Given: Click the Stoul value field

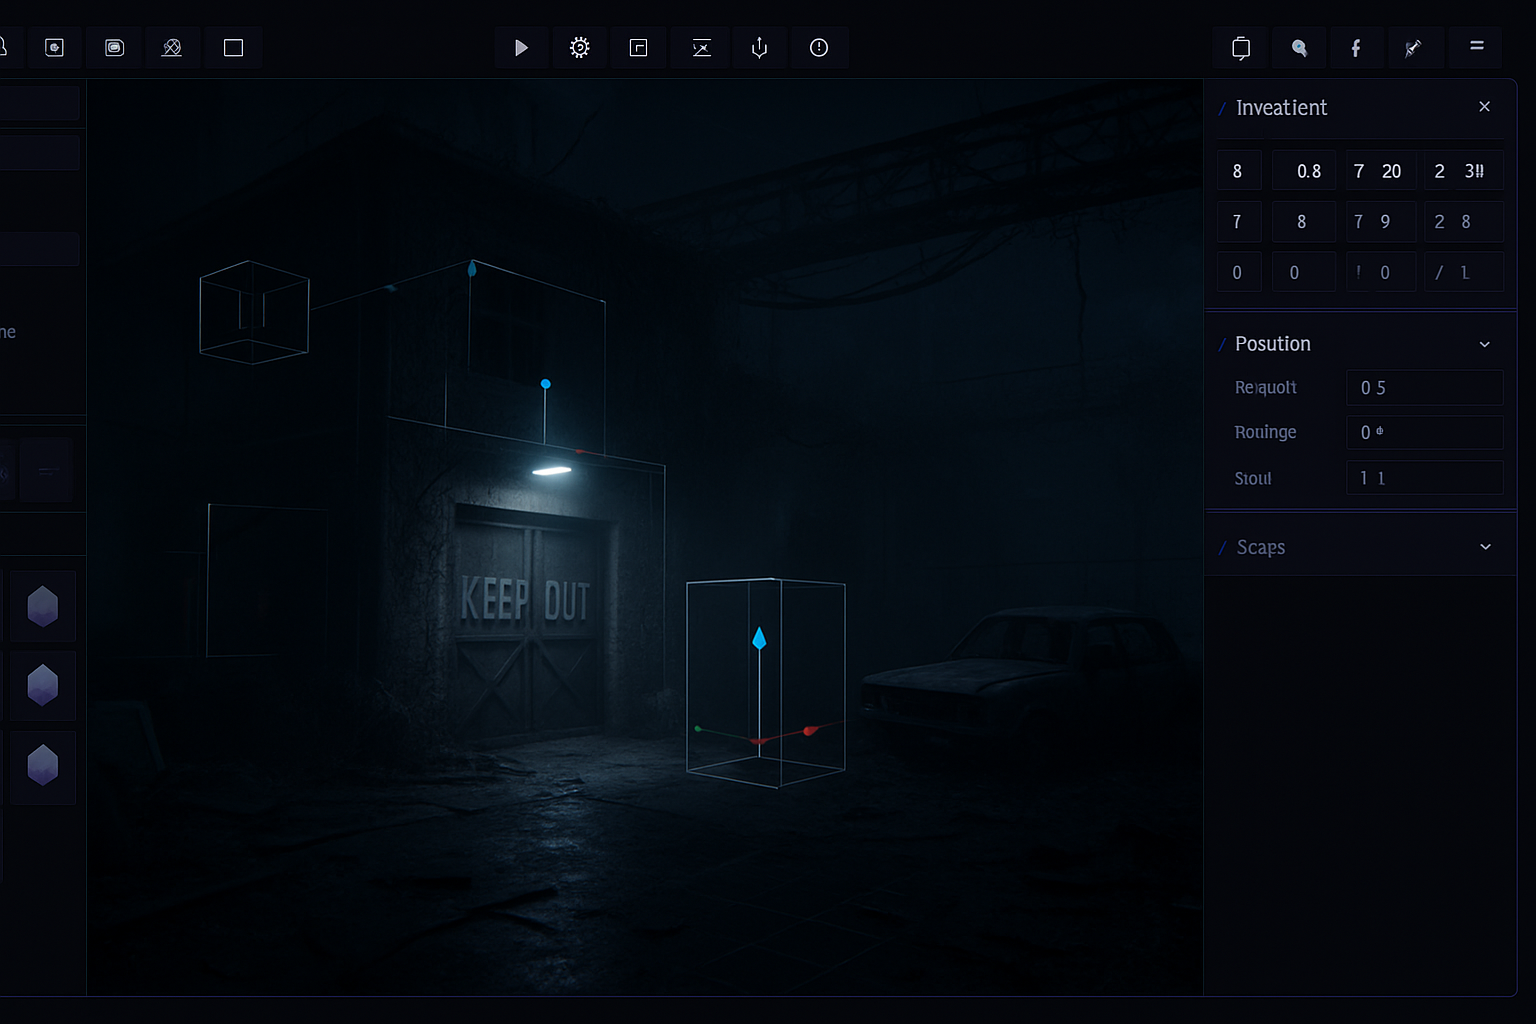Looking at the screenshot, I should coord(1424,478).
